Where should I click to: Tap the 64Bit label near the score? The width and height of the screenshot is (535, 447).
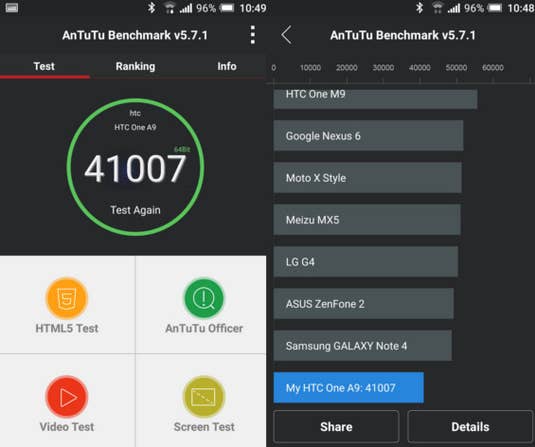click(182, 149)
